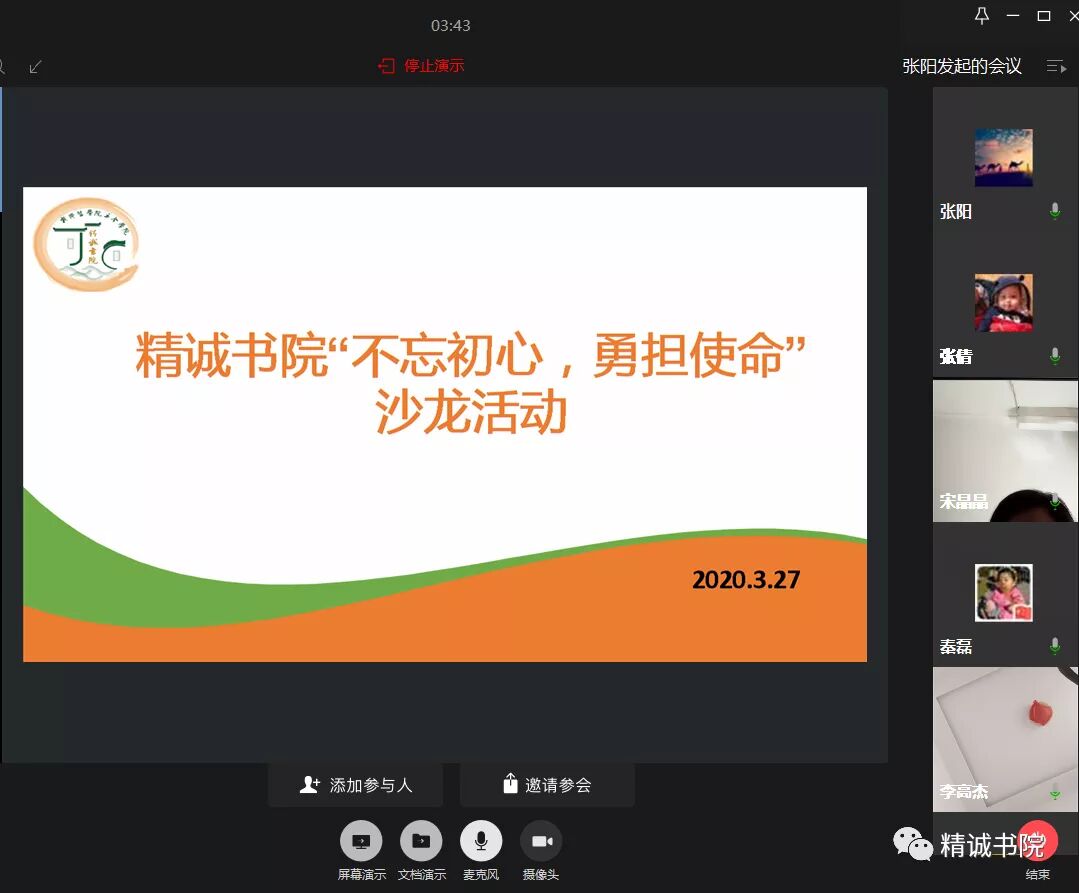Pin the meeting window on top
Viewport: 1079px width, 893px height.
coord(981,15)
